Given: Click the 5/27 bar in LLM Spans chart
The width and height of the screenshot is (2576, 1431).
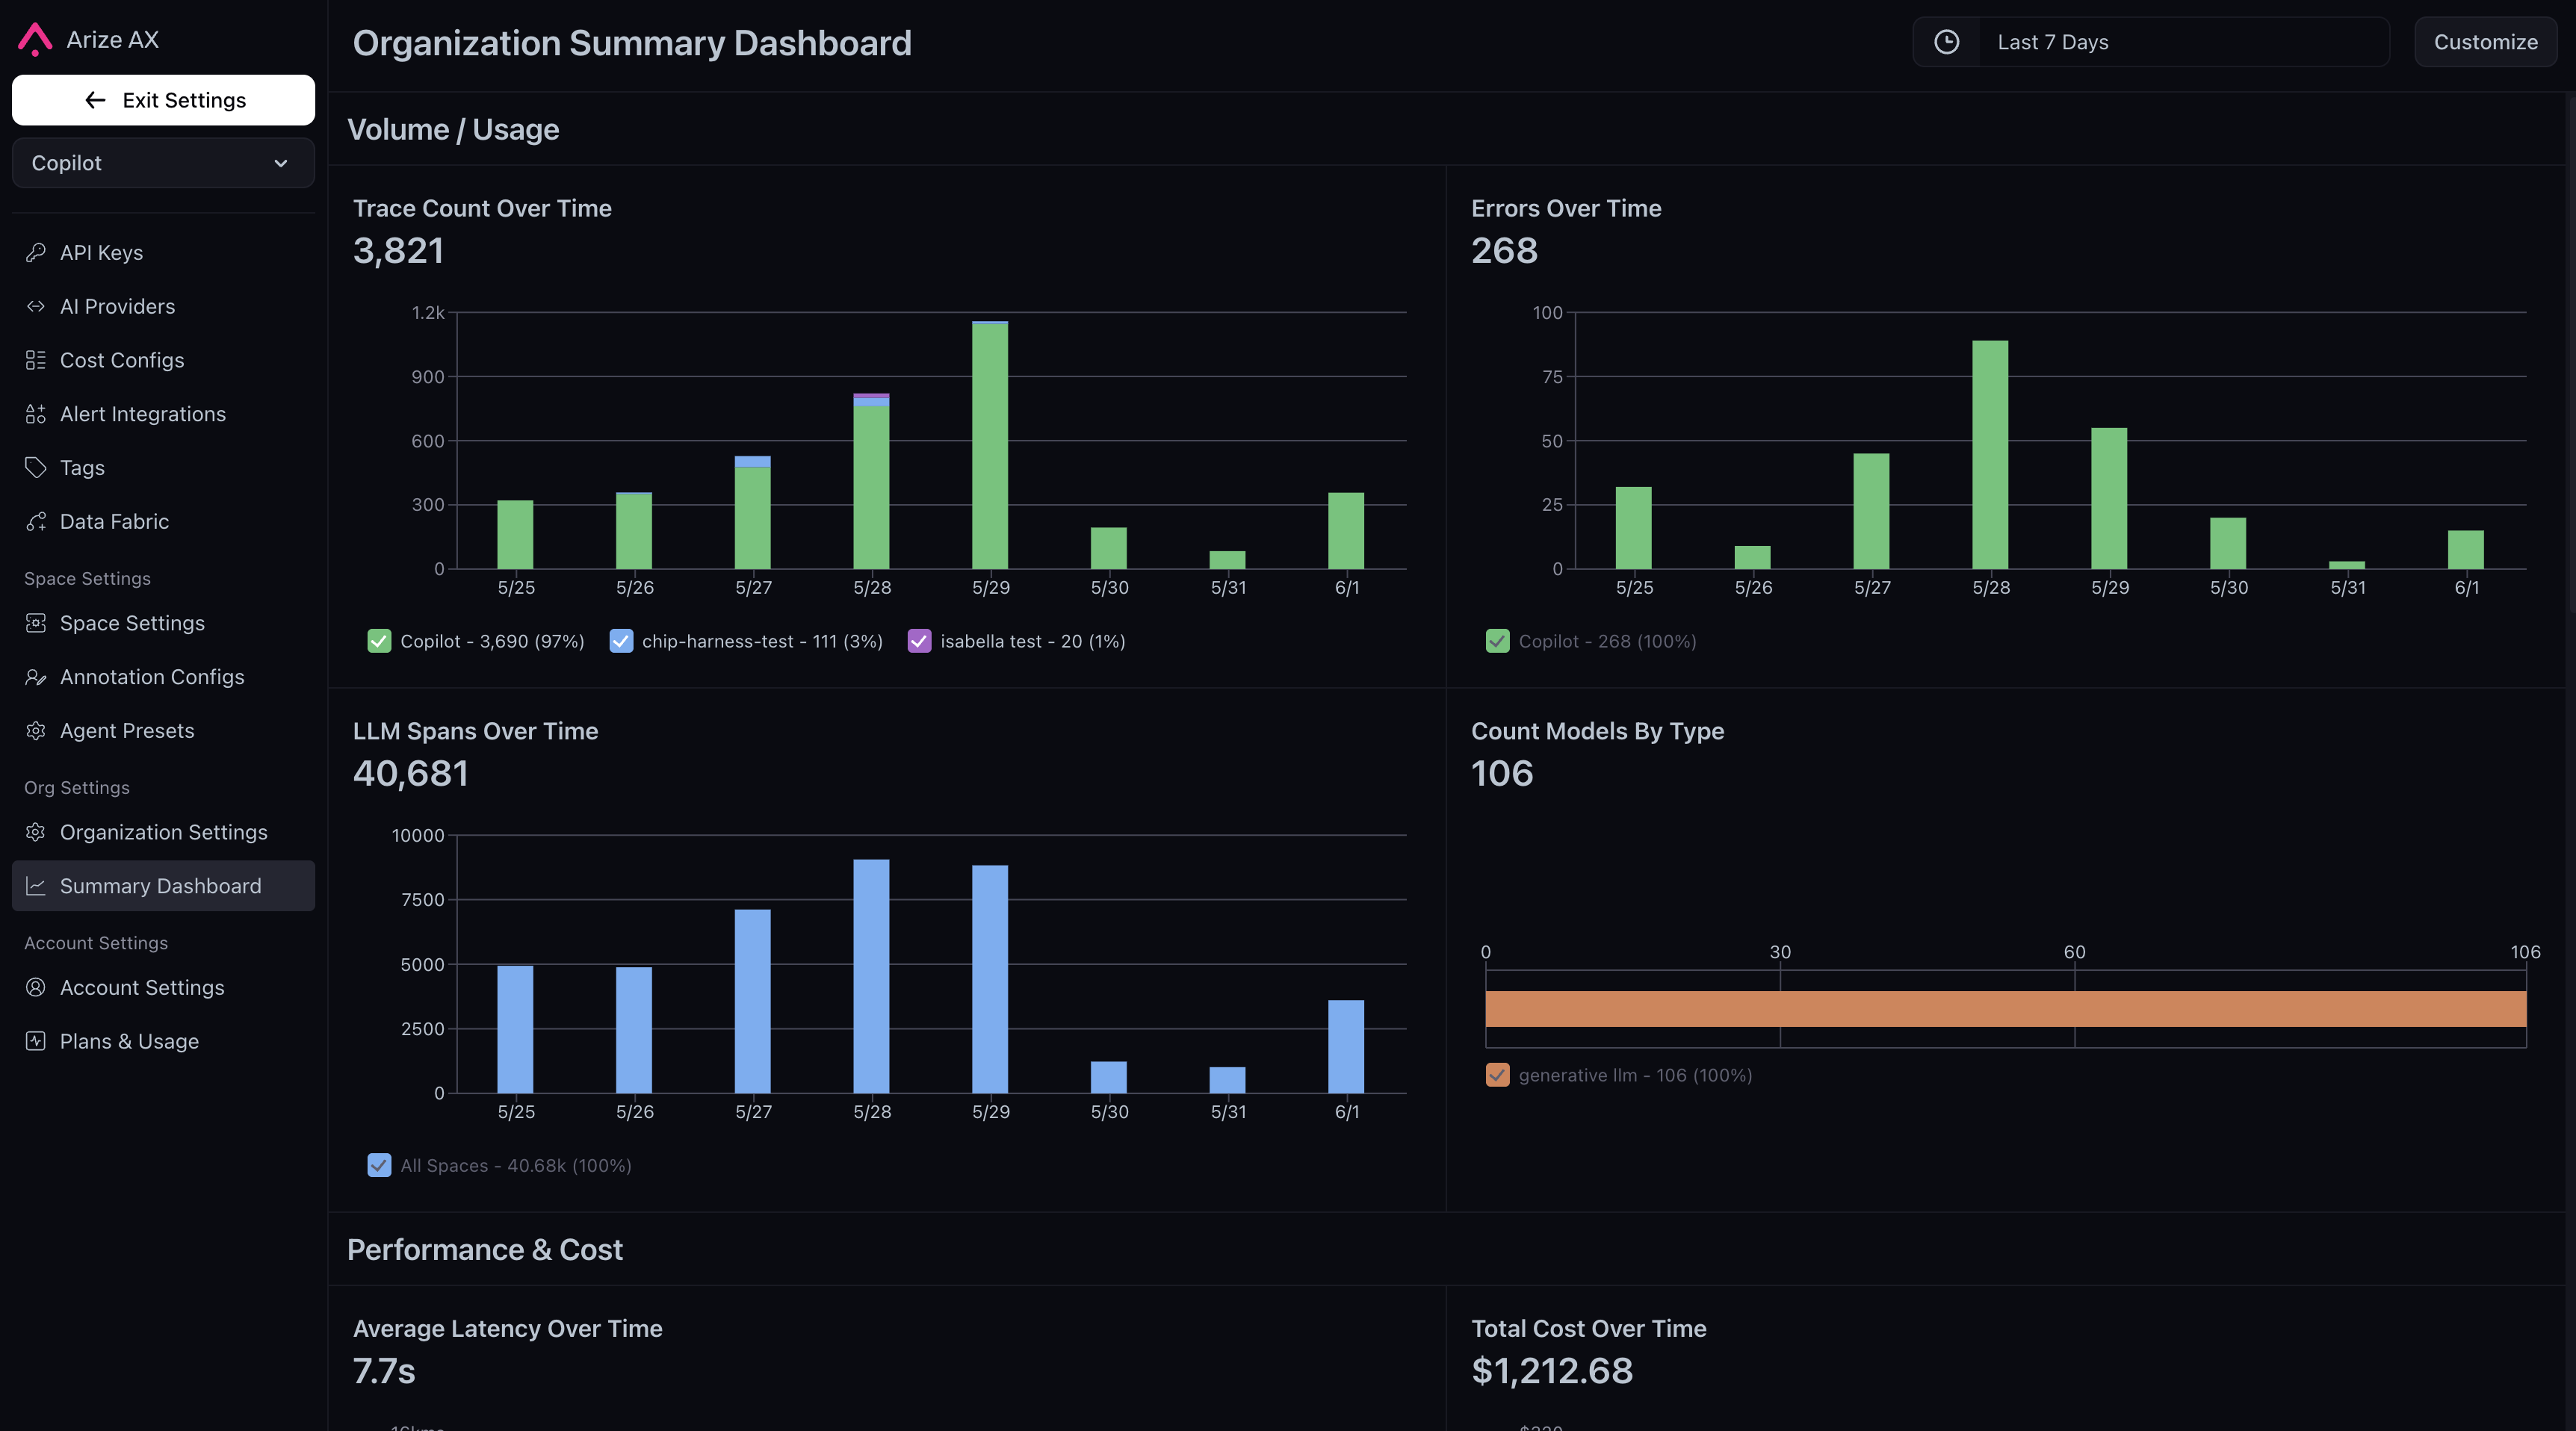Looking at the screenshot, I should click(x=752, y=1001).
